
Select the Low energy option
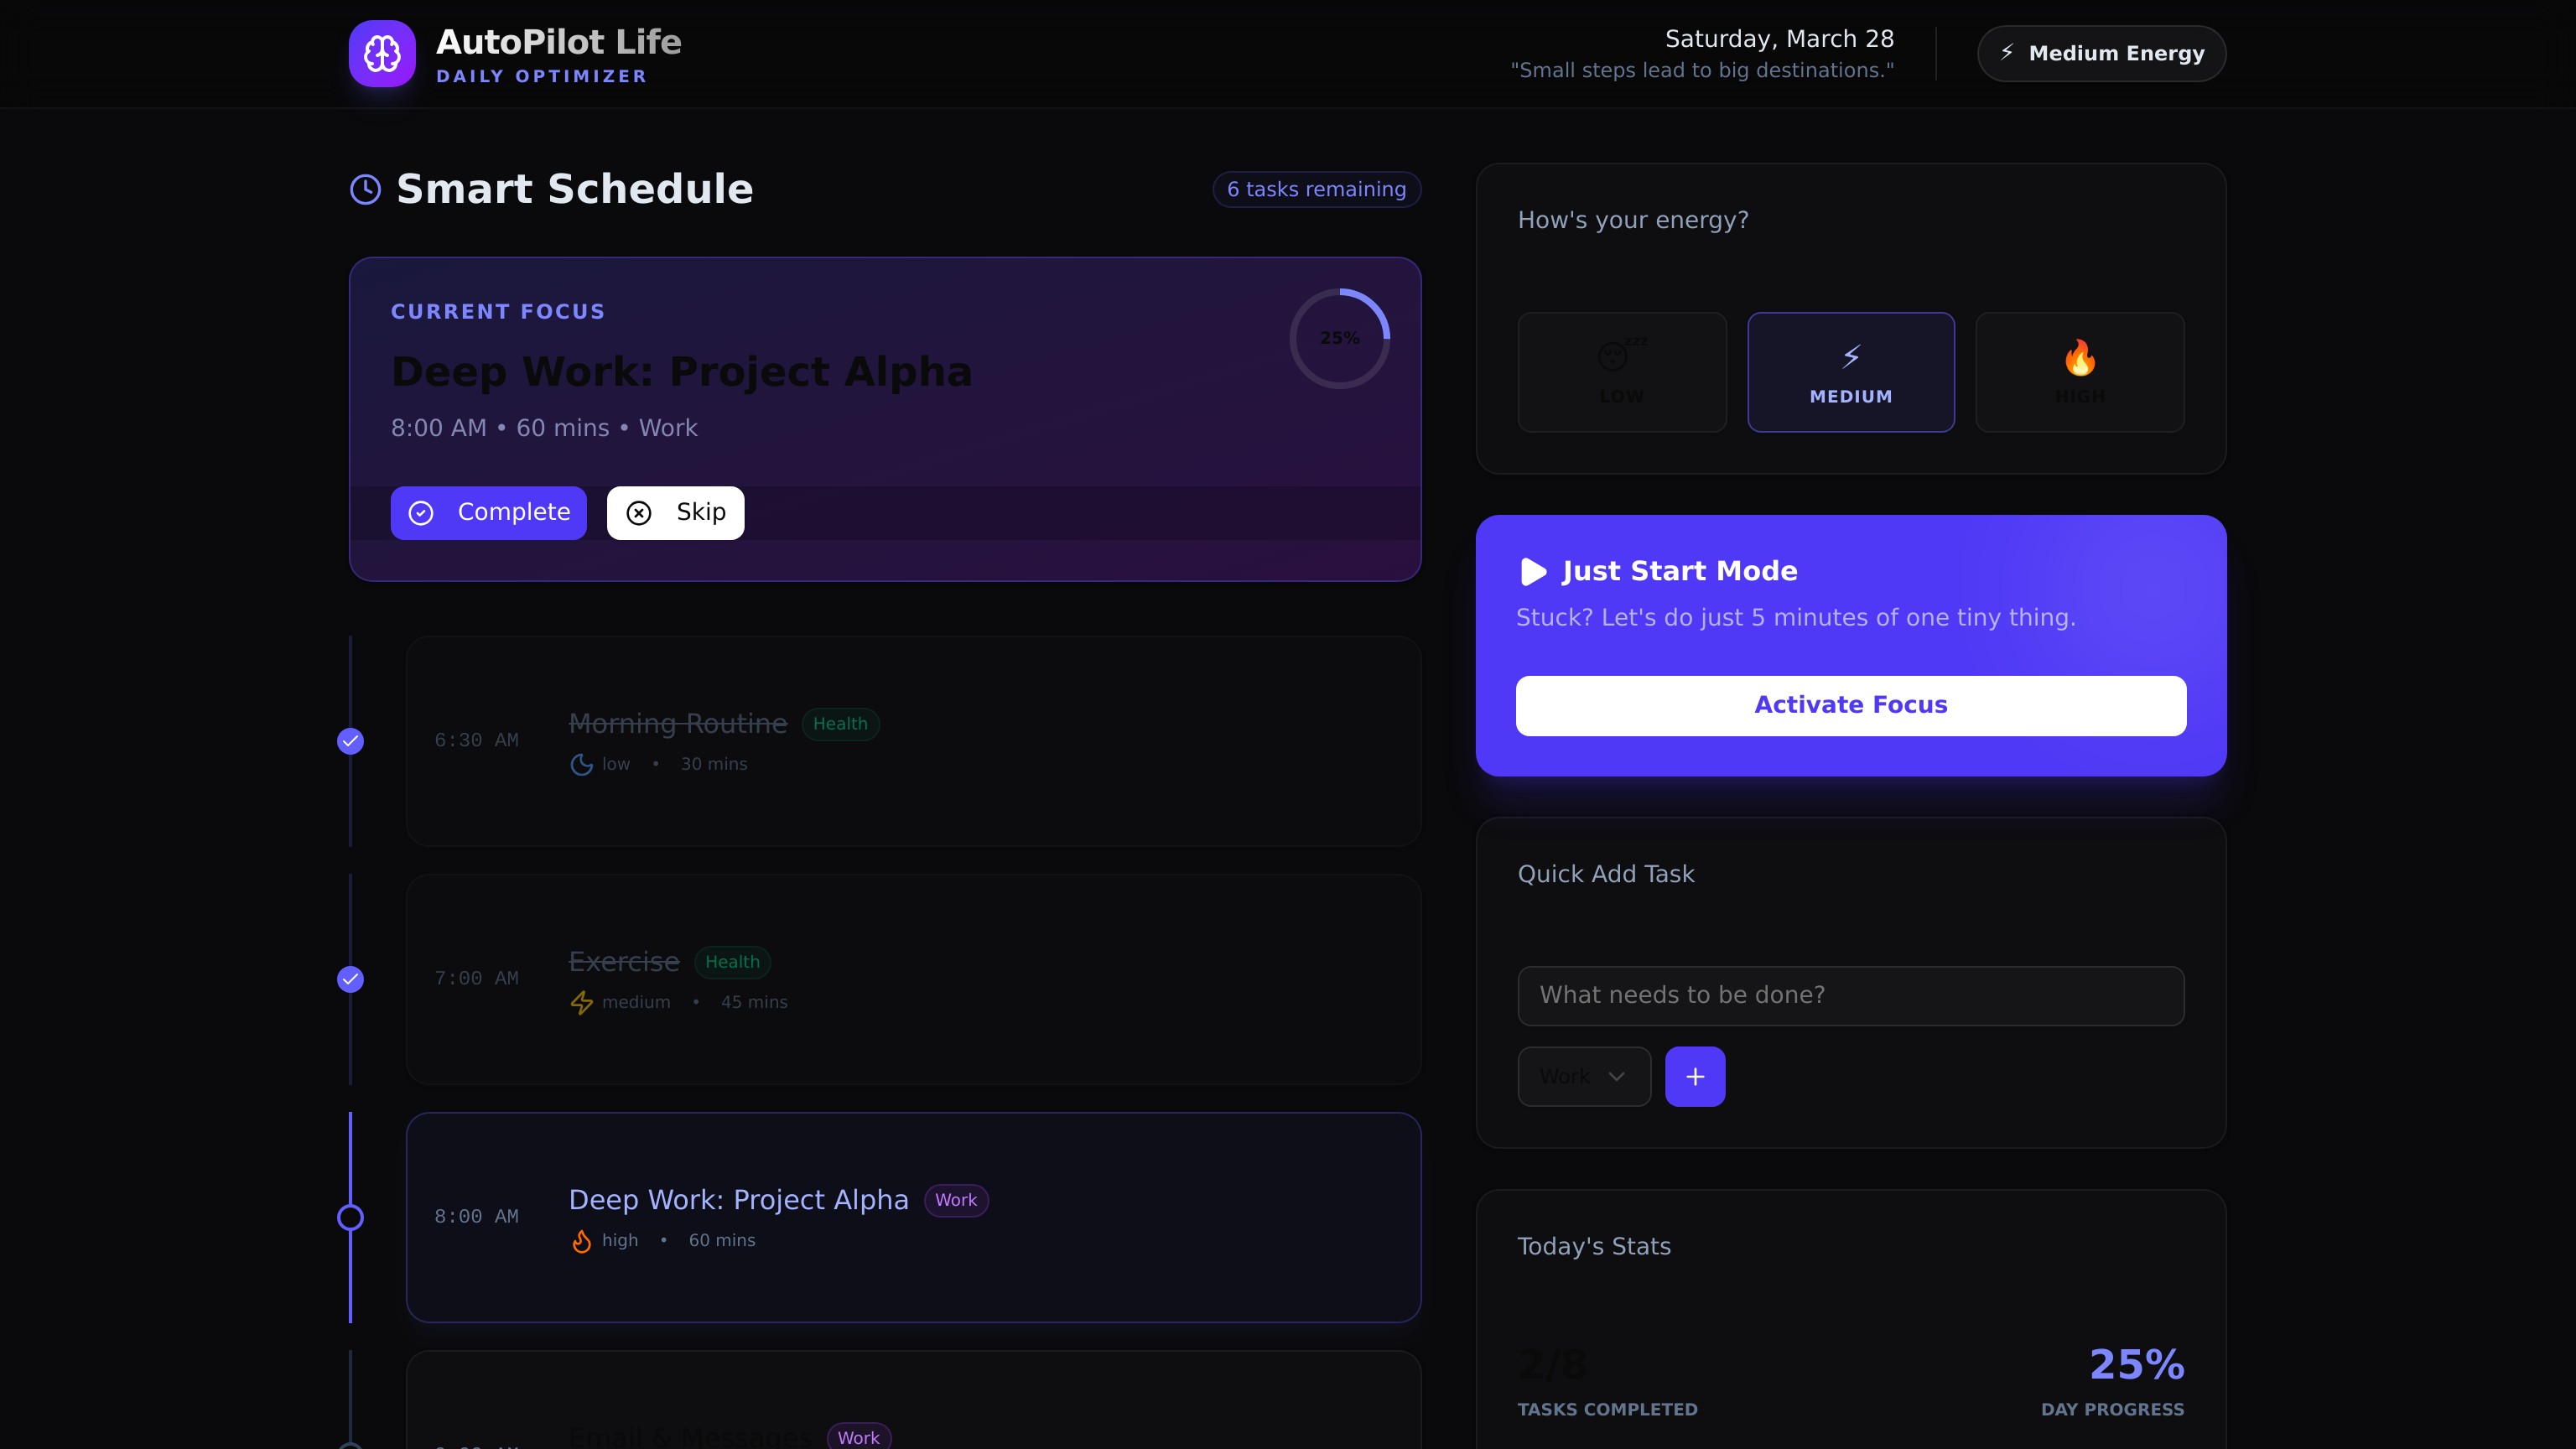pos(1621,372)
